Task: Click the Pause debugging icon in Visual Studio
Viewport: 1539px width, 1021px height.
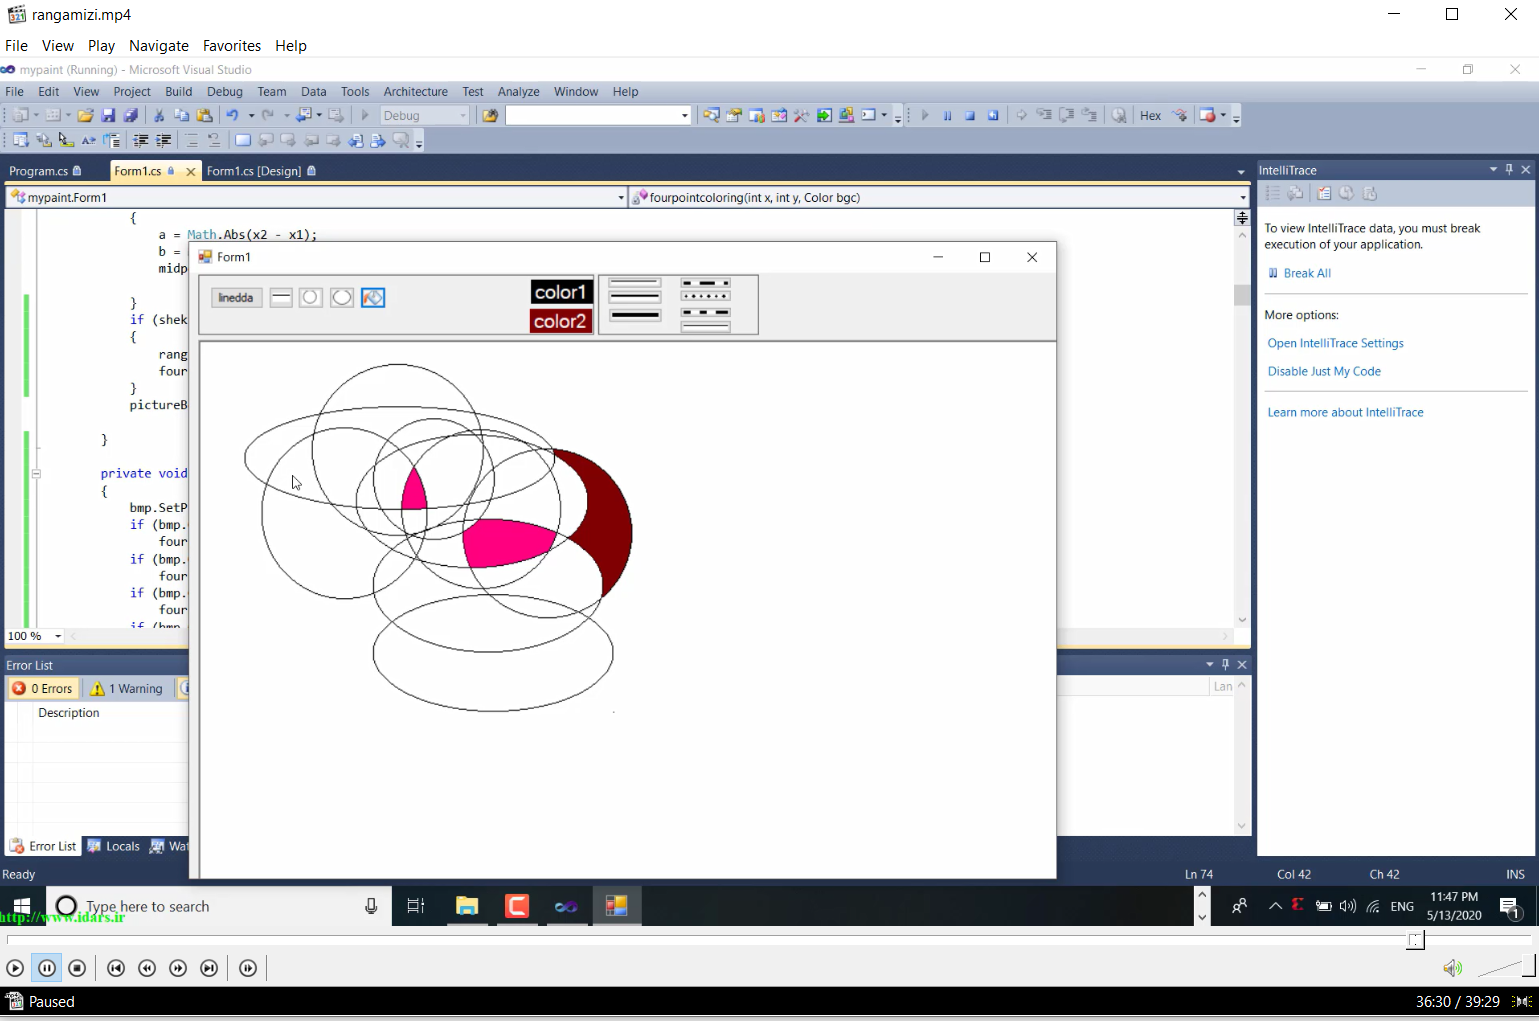Action: click(947, 116)
